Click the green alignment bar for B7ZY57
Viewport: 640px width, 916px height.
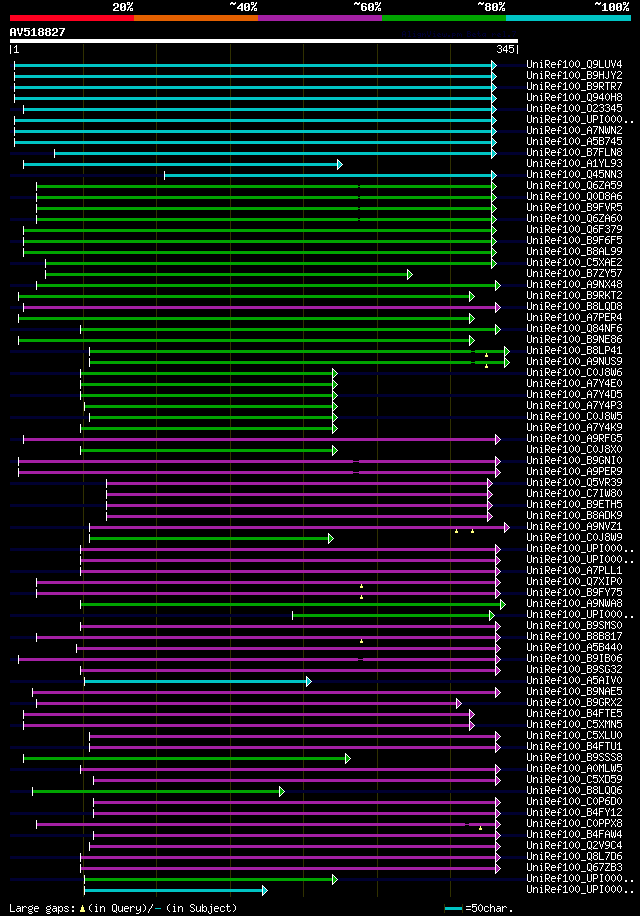tap(229, 275)
